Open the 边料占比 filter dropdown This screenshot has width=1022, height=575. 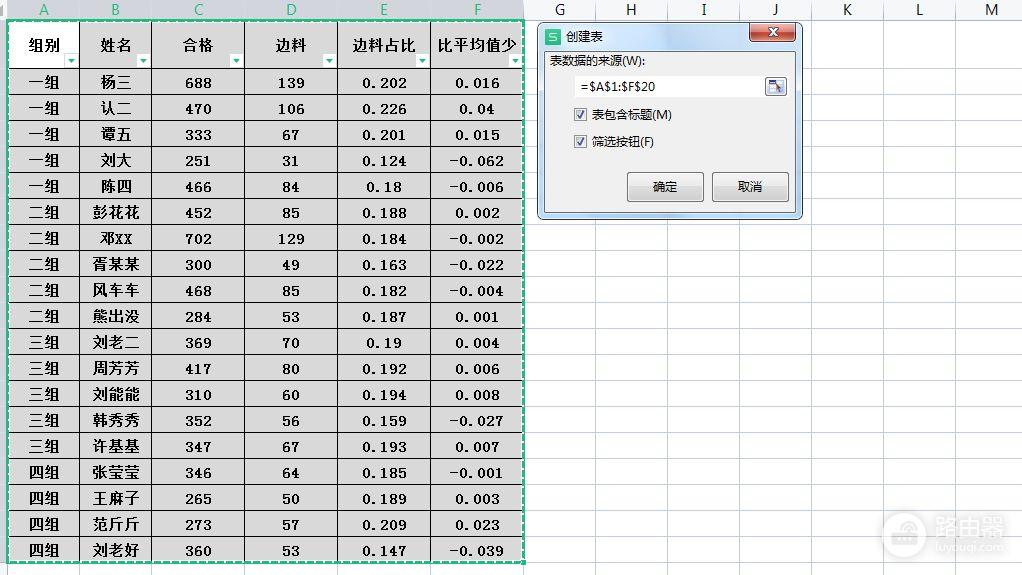[x=422, y=61]
